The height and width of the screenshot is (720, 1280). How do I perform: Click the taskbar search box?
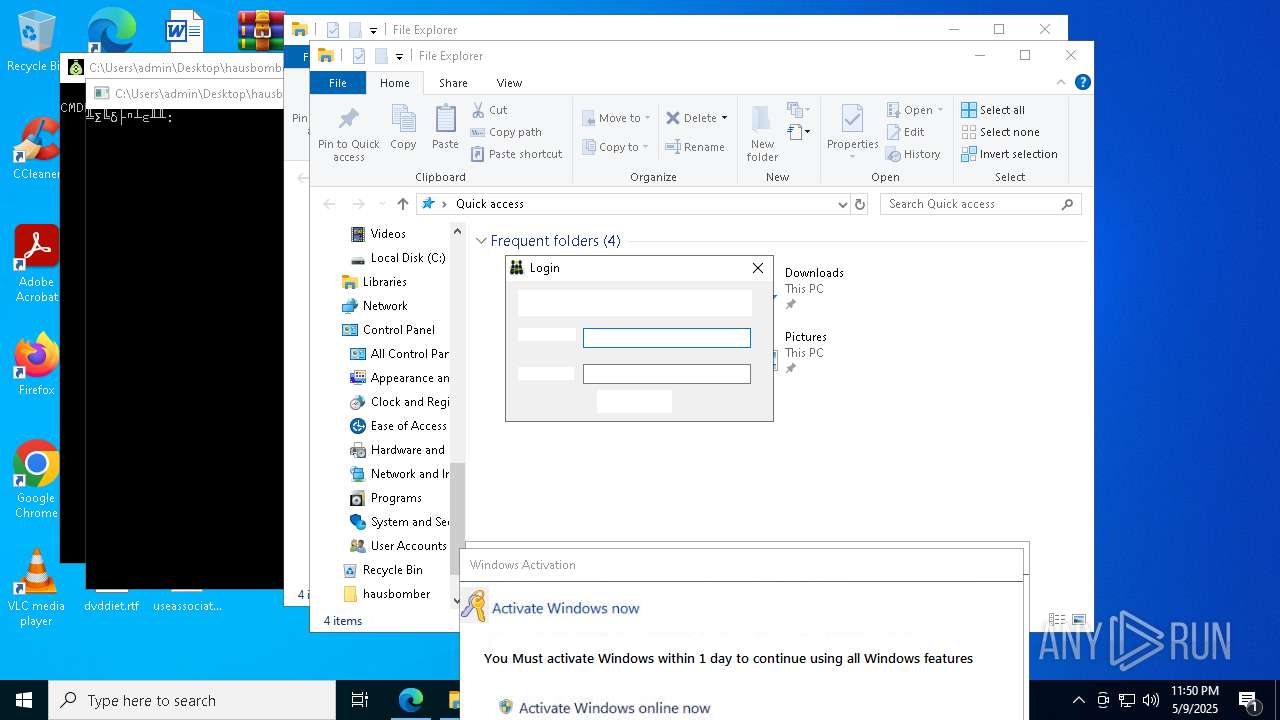click(192, 700)
